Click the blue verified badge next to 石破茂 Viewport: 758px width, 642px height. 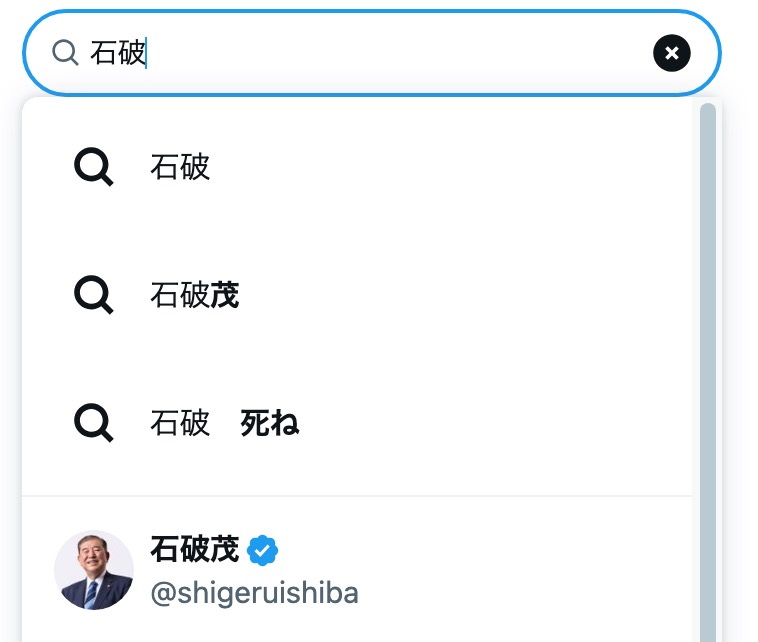262,550
